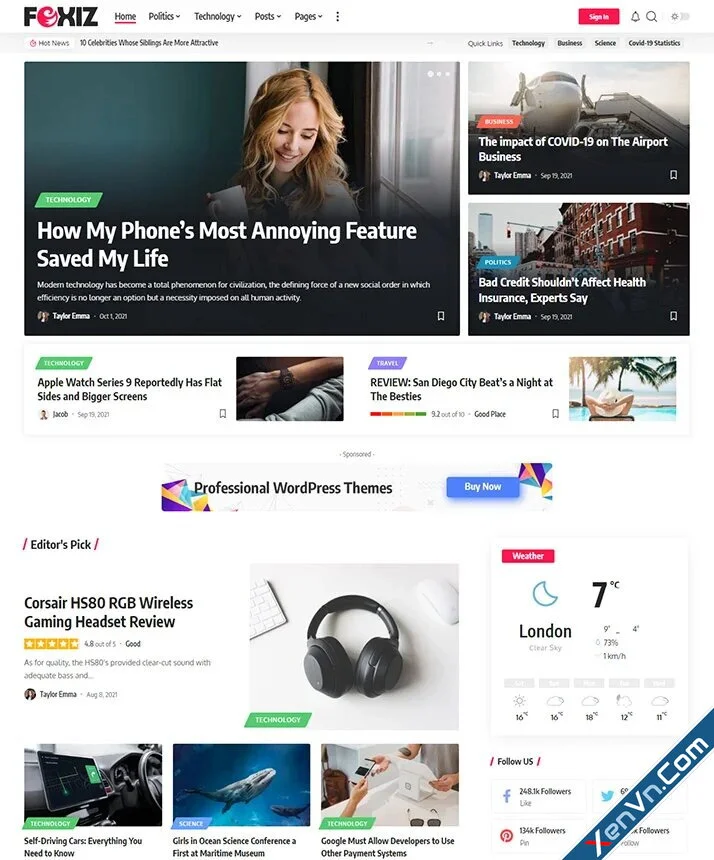Bookmark the Bad Credit health insurance article
Screen dimensions: 714x860
point(673,316)
